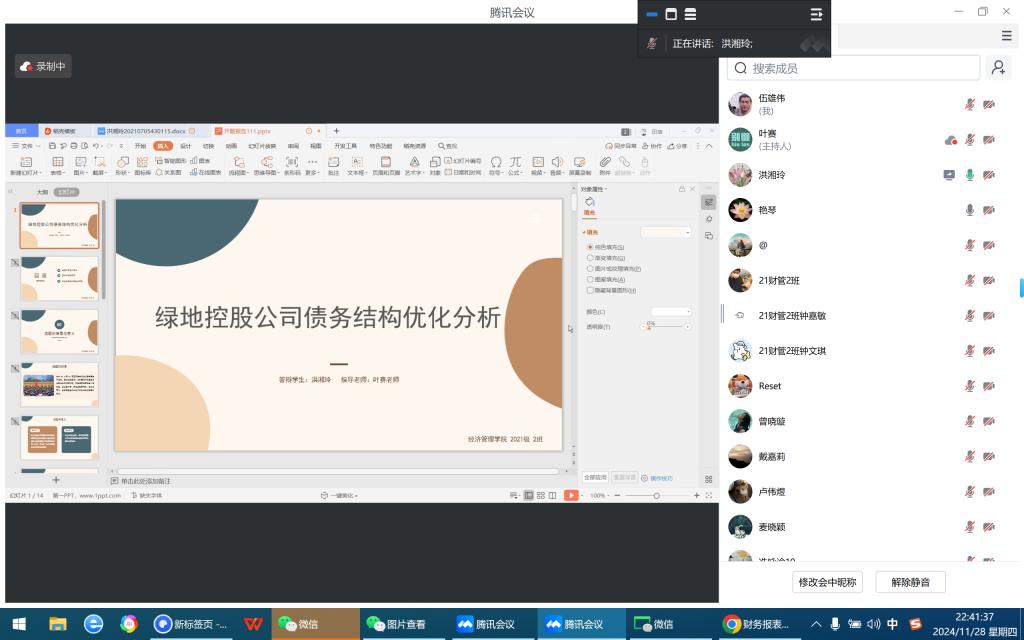Switch to the 插入 ribbon tab
This screenshot has height=640, width=1024.
coord(162,146)
